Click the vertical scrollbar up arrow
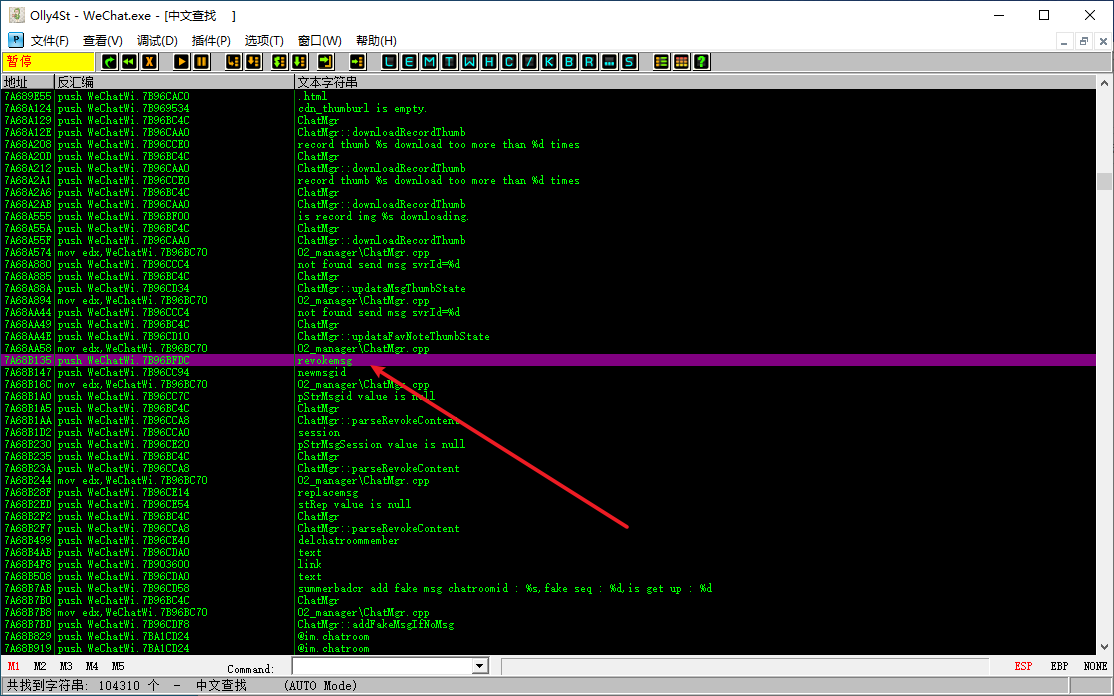1114x696 pixels. 1104,83
